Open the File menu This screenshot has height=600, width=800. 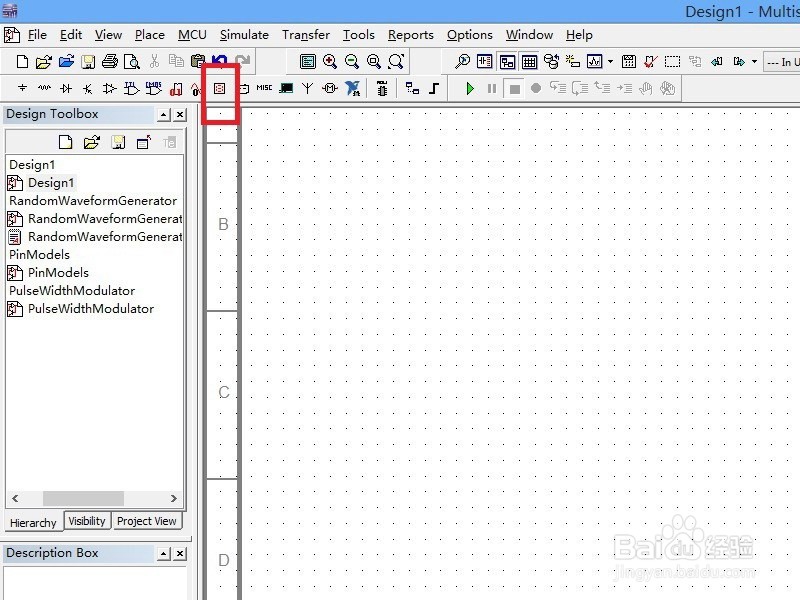click(x=37, y=35)
